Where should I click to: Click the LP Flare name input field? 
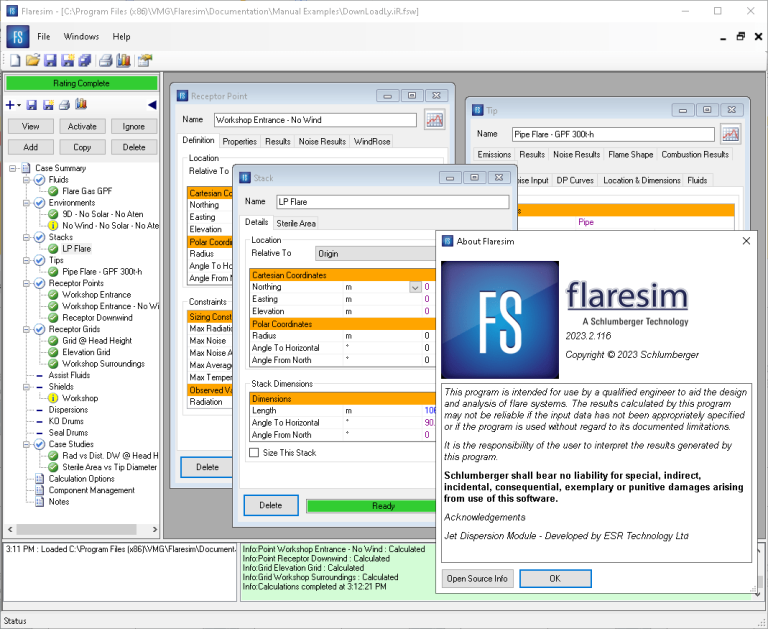coord(392,202)
